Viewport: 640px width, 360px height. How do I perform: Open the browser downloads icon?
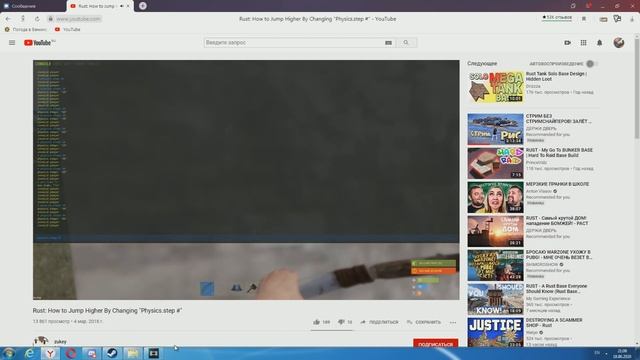point(632,19)
